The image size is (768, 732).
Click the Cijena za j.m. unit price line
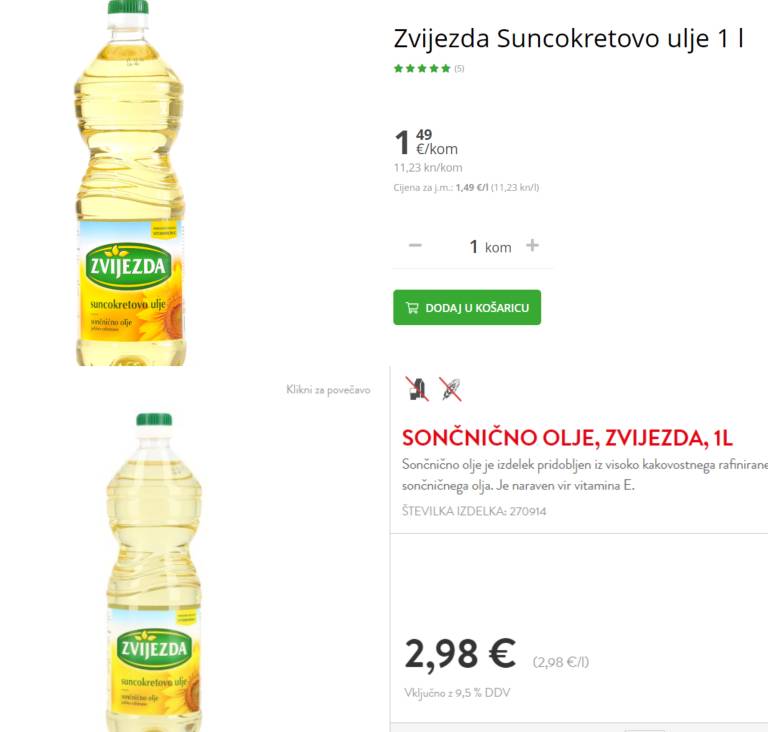[x=466, y=187]
